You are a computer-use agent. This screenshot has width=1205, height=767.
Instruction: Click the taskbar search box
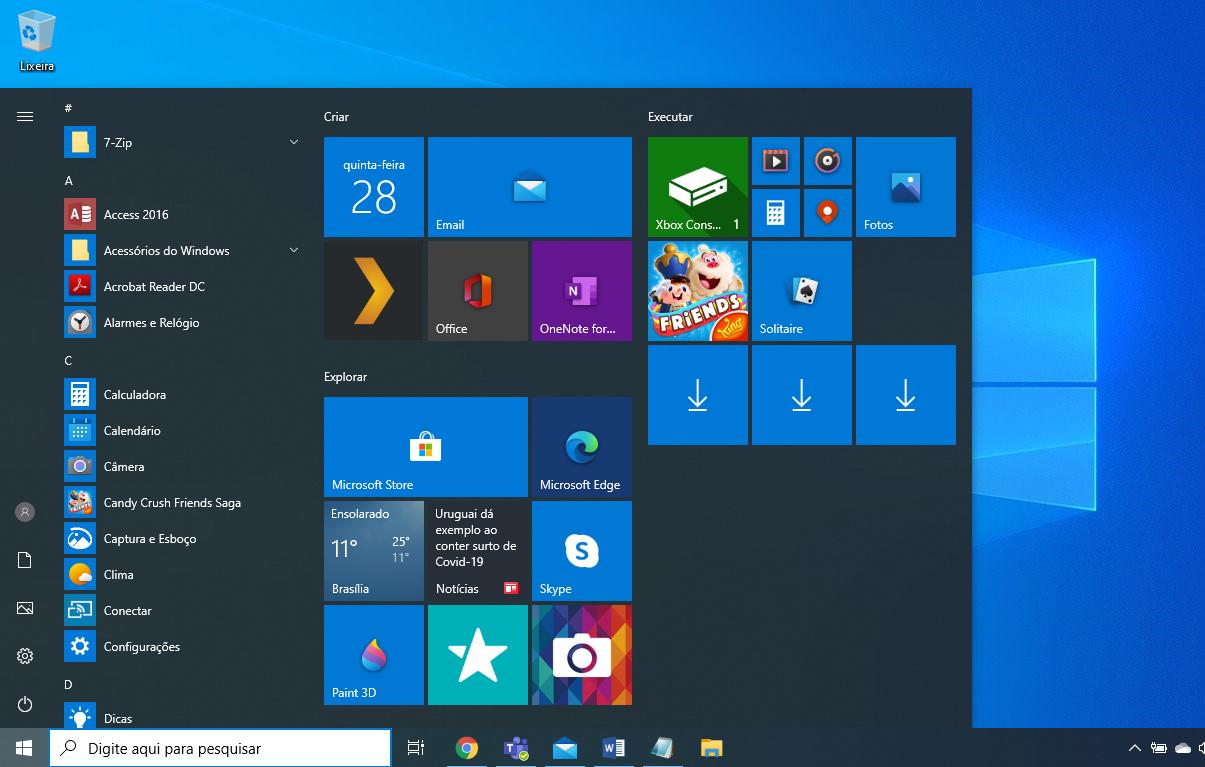coord(220,748)
